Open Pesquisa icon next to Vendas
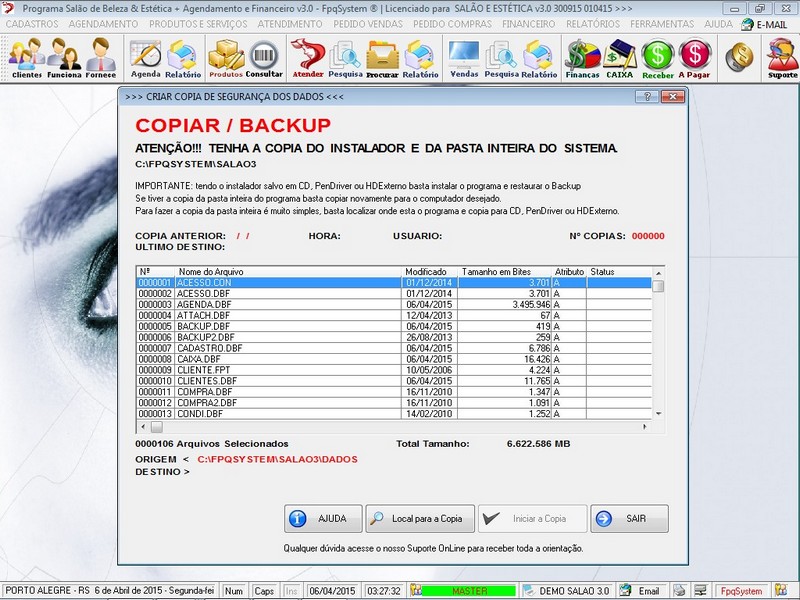 click(502, 58)
